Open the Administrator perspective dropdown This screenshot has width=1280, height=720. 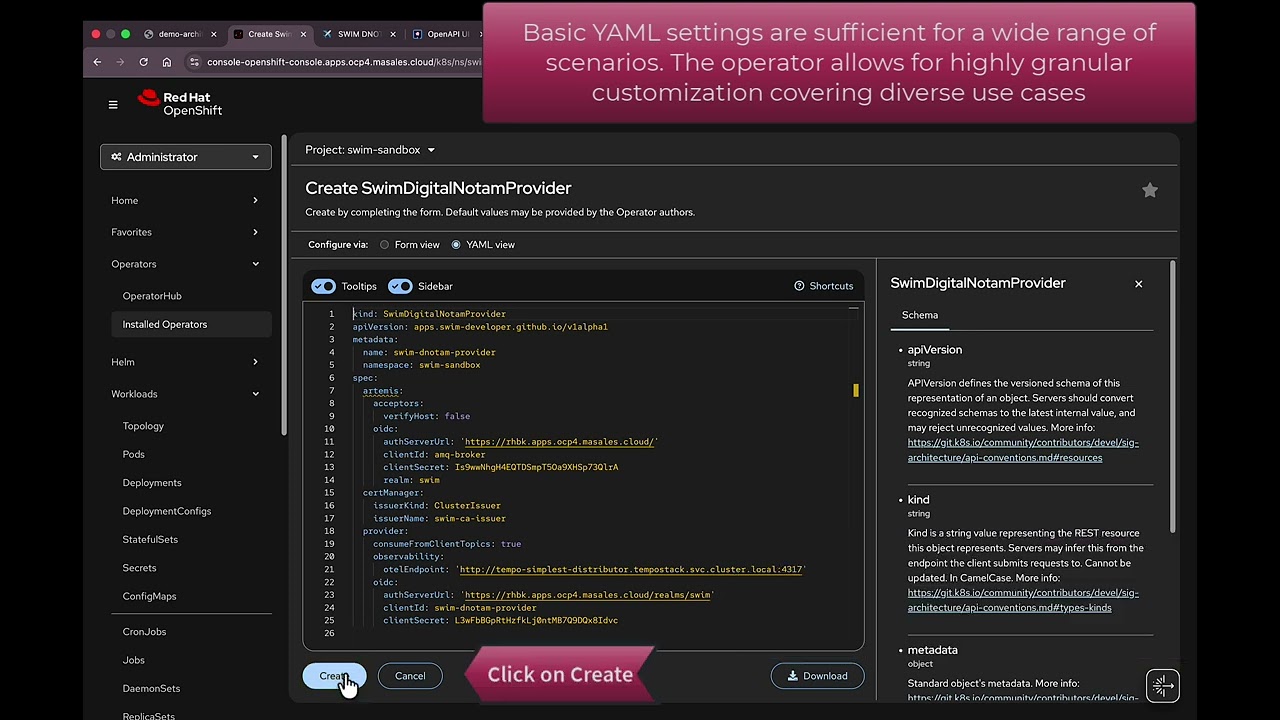click(x=185, y=157)
